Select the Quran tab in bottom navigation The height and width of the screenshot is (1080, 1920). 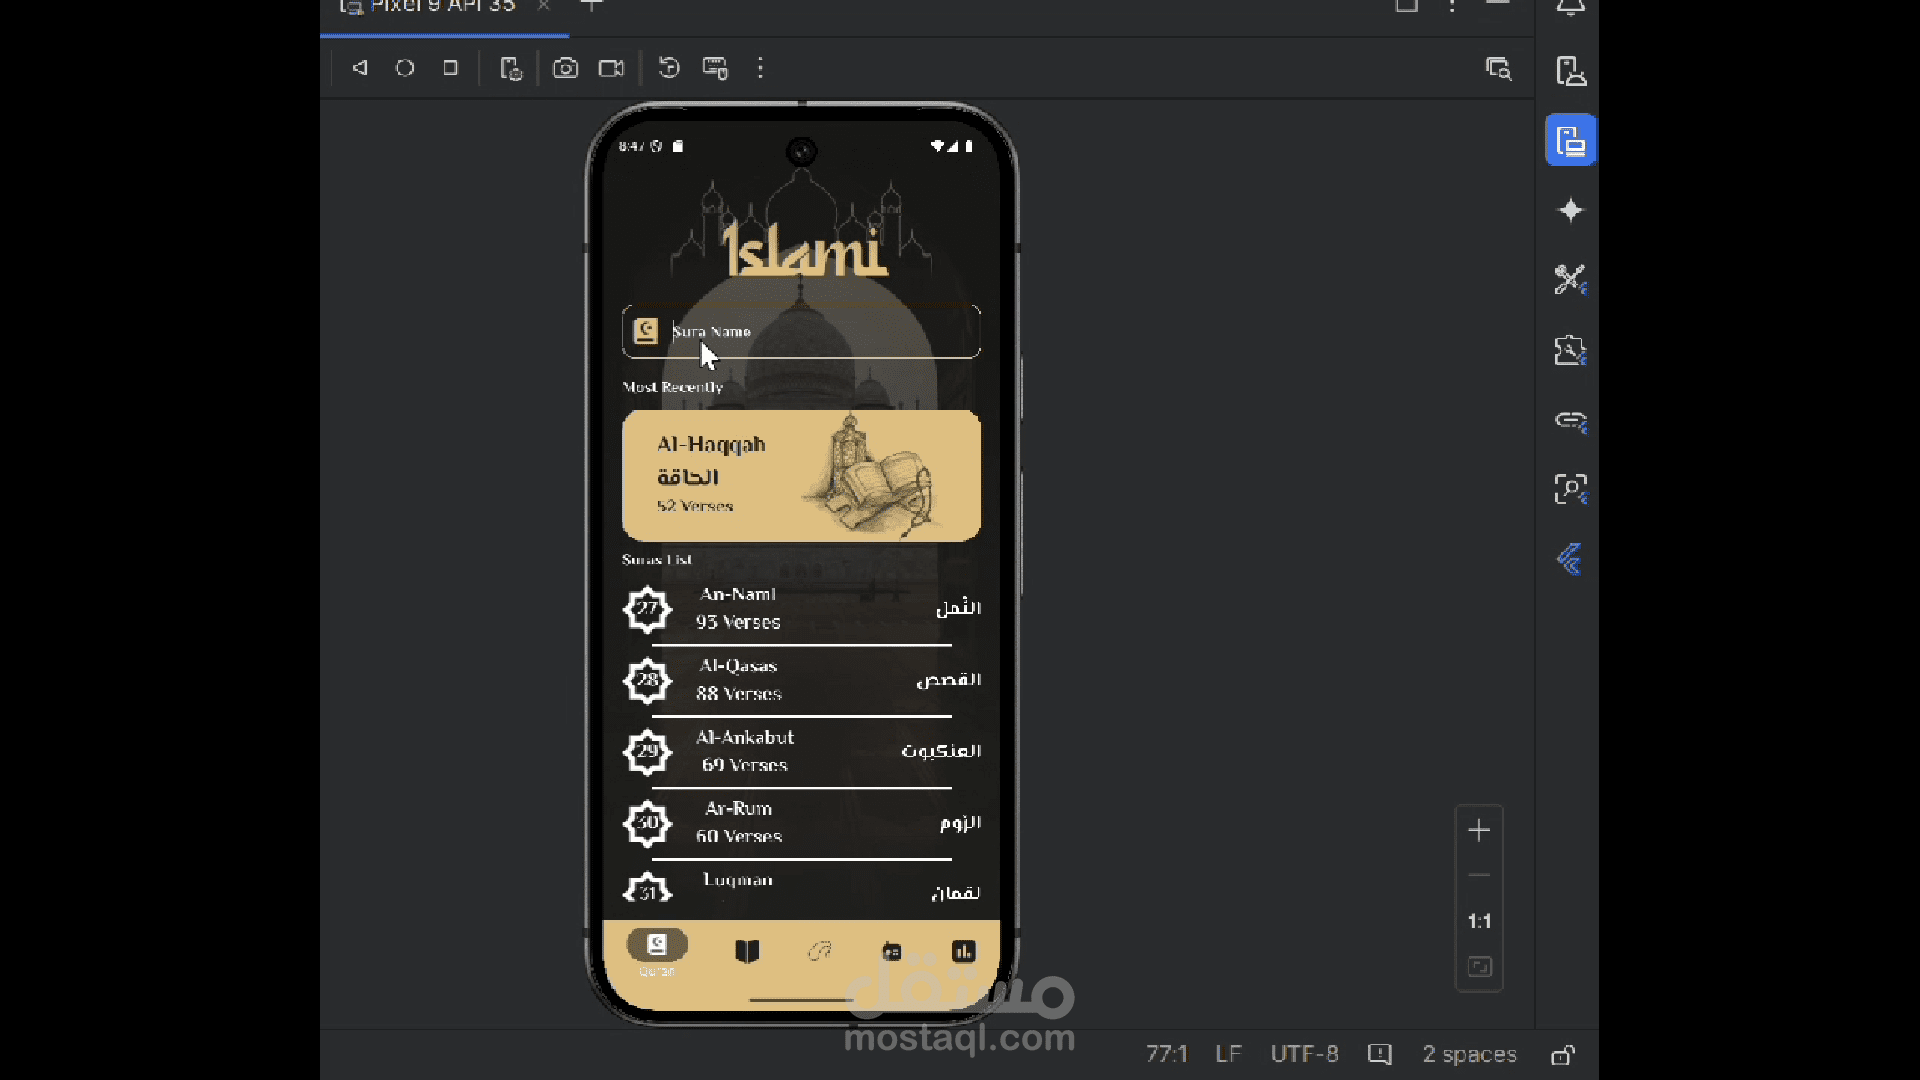click(657, 953)
